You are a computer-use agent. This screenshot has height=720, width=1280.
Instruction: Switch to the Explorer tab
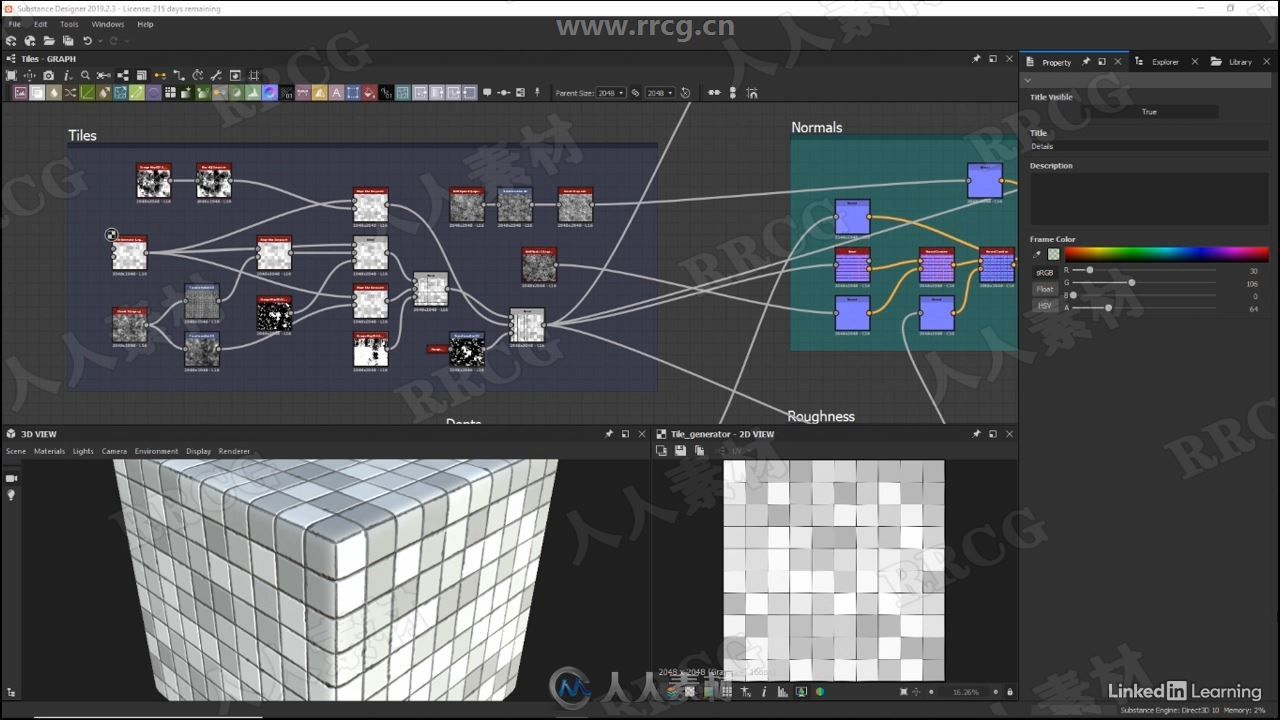(1165, 62)
